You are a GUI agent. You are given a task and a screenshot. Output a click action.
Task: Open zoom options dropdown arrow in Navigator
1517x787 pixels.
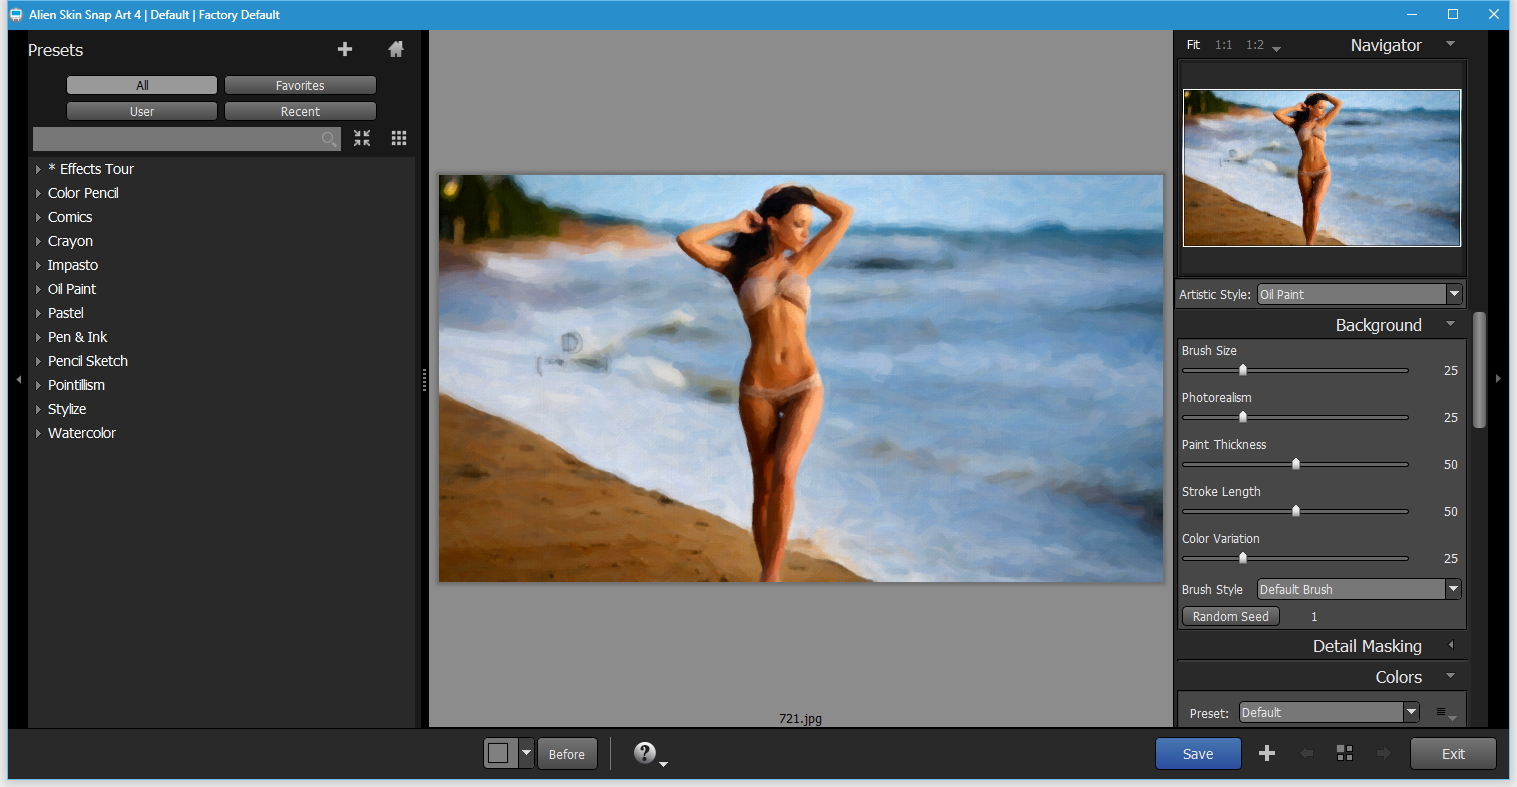pos(1276,49)
